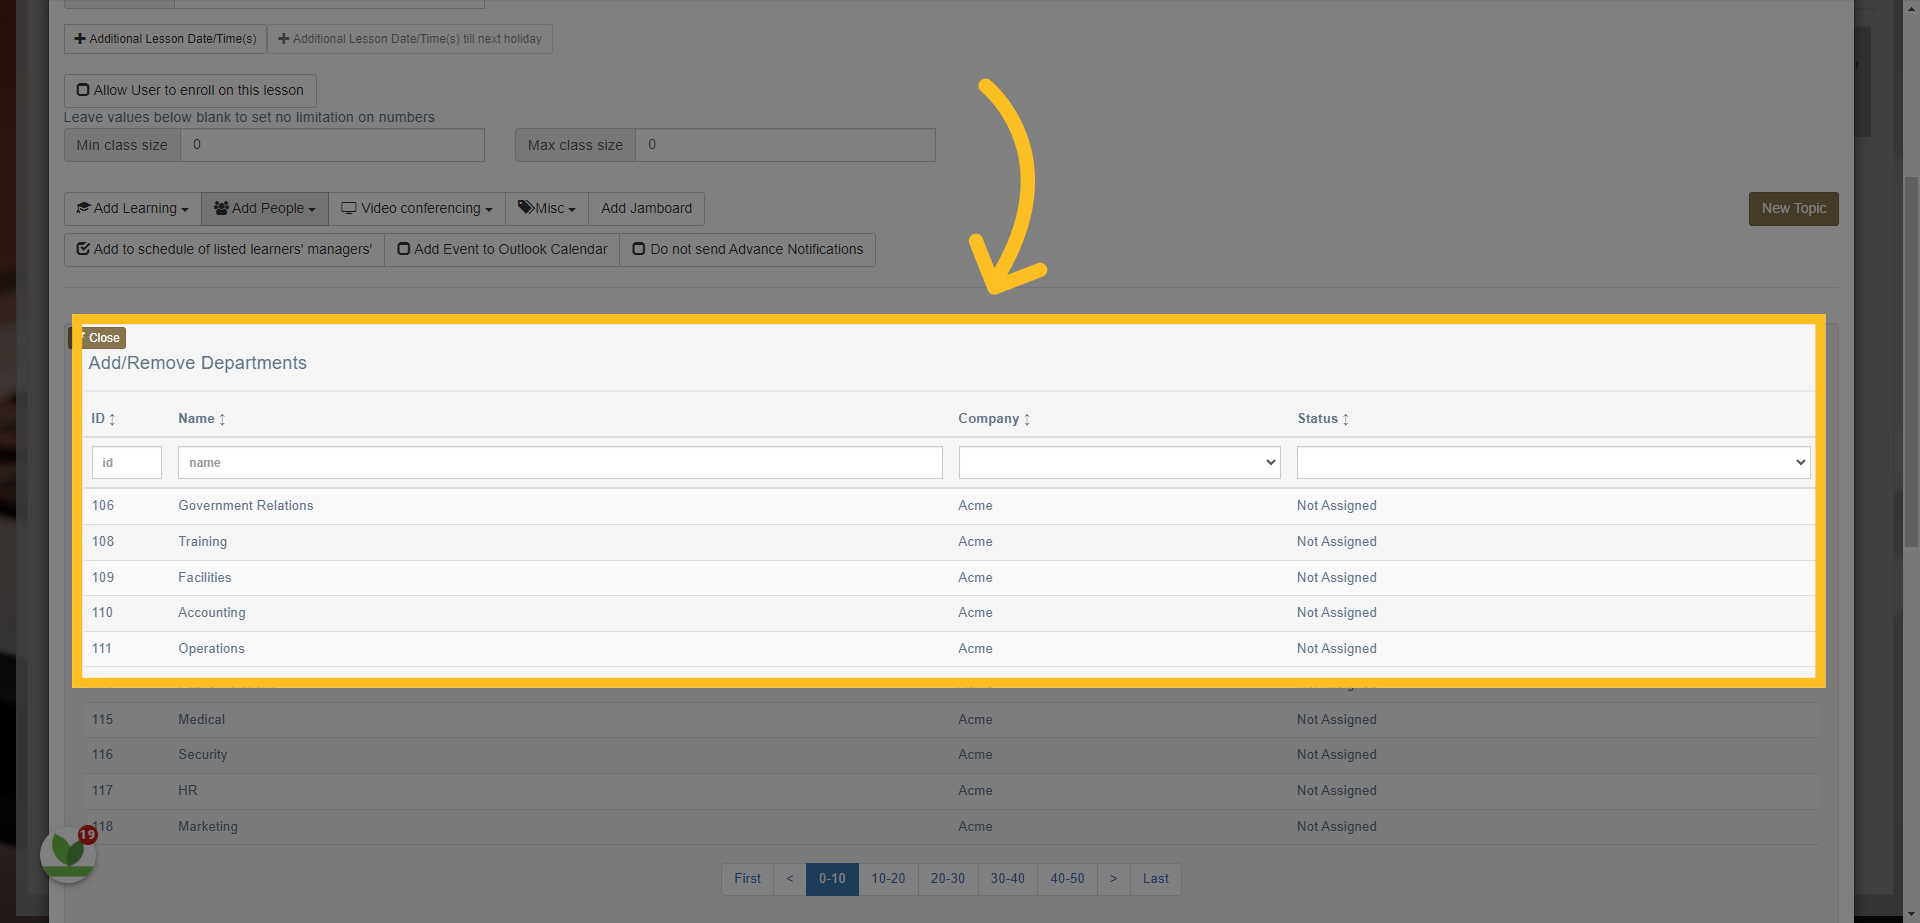Open the Add People dropdown
Viewport: 1920px width, 923px height.
point(265,209)
